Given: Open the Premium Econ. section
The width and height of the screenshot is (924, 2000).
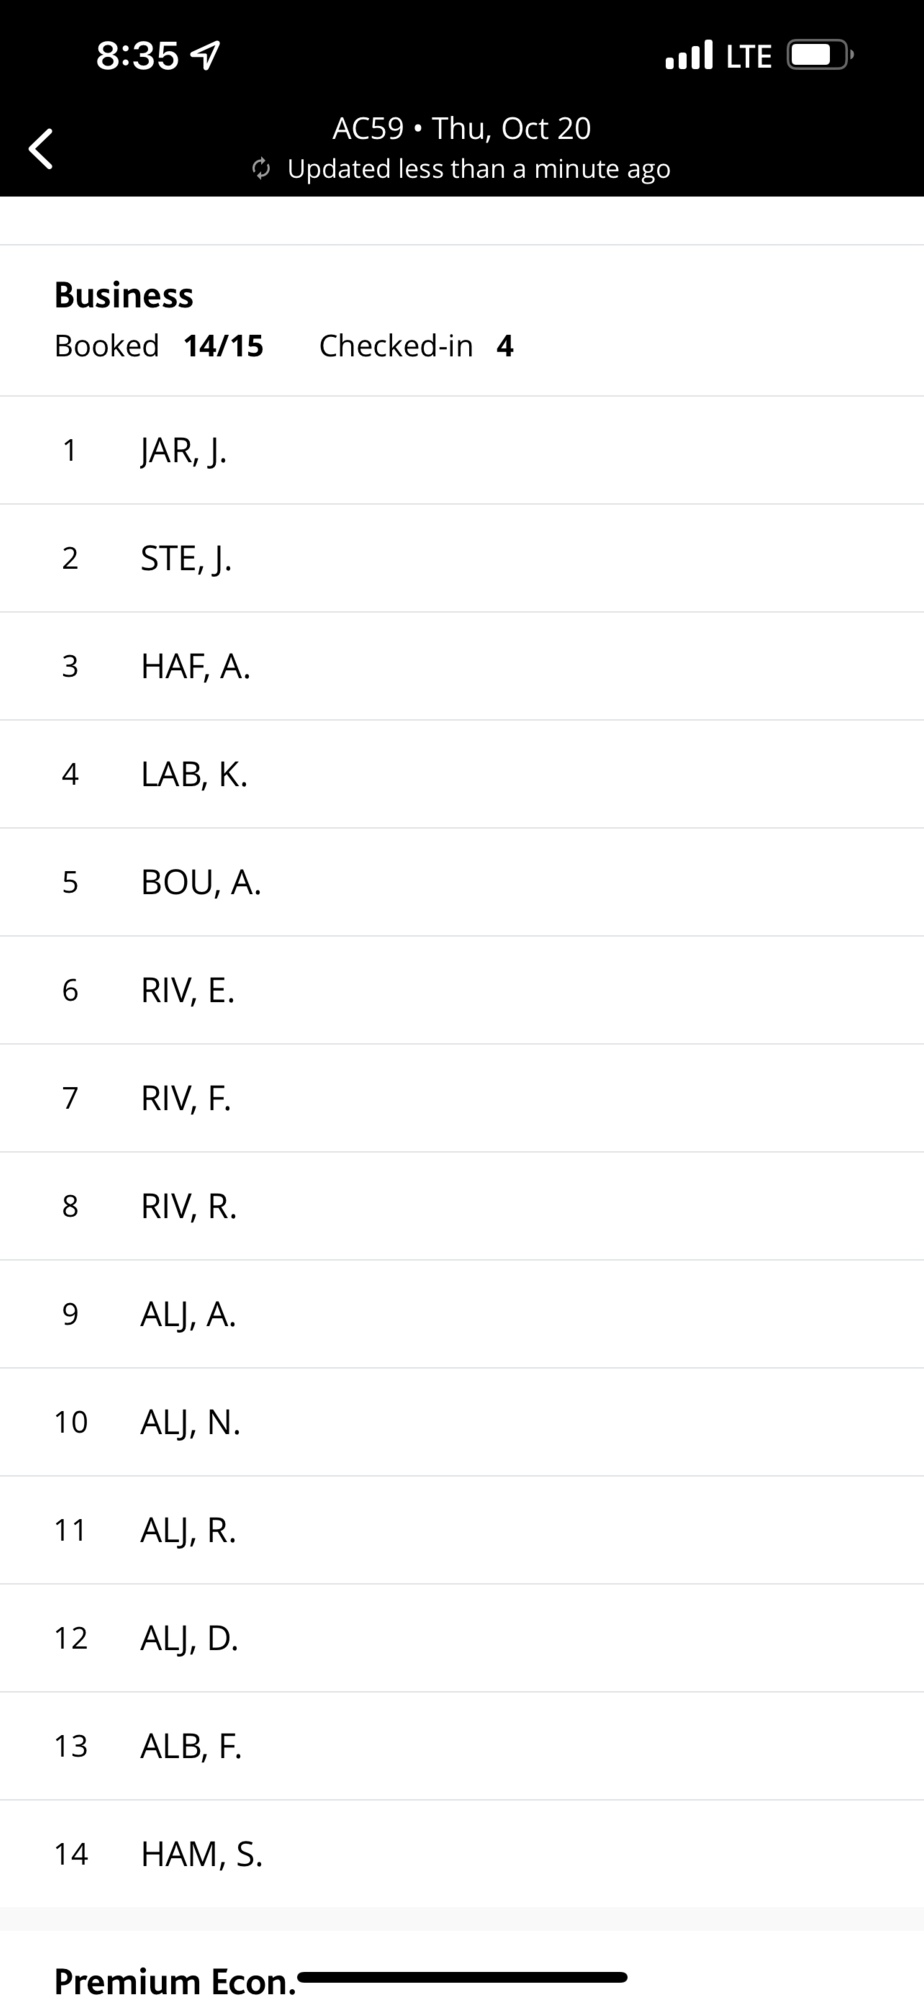Looking at the screenshot, I should [175, 1980].
